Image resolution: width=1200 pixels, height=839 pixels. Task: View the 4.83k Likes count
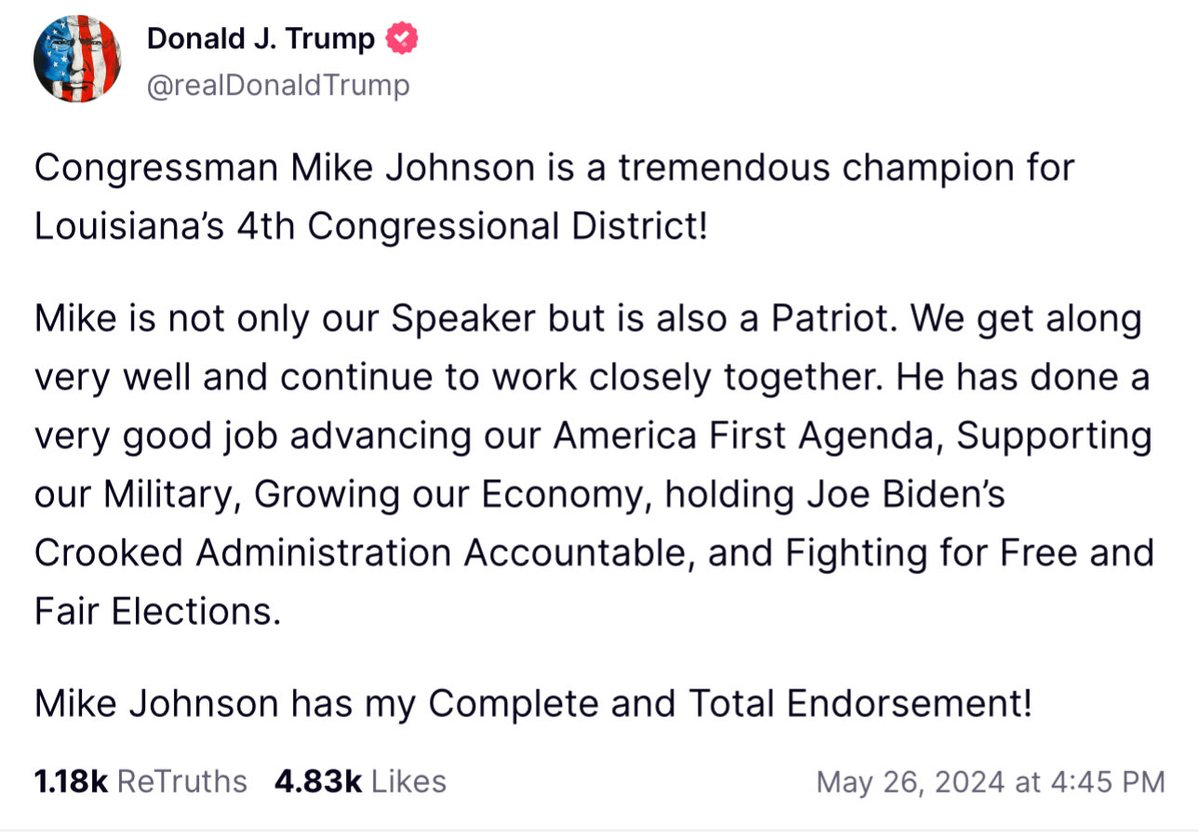pyautogui.click(x=318, y=781)
